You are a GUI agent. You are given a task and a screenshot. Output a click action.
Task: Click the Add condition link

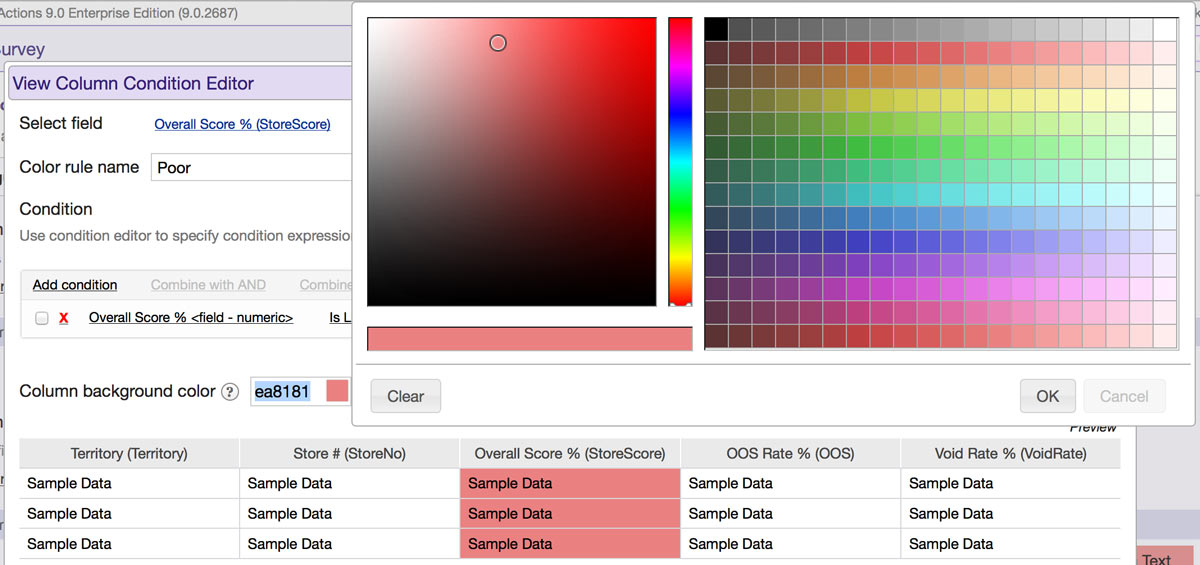pyautogui.click(x=75, y=285)
